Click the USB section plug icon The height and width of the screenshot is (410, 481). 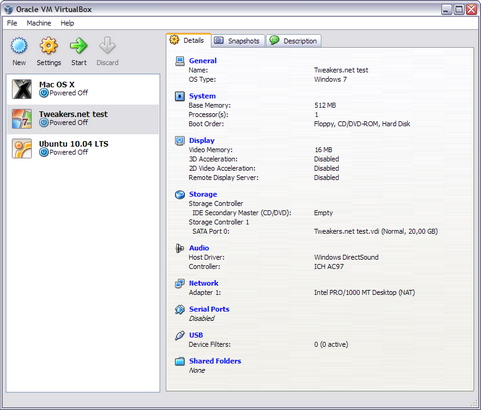click(180, 335)
